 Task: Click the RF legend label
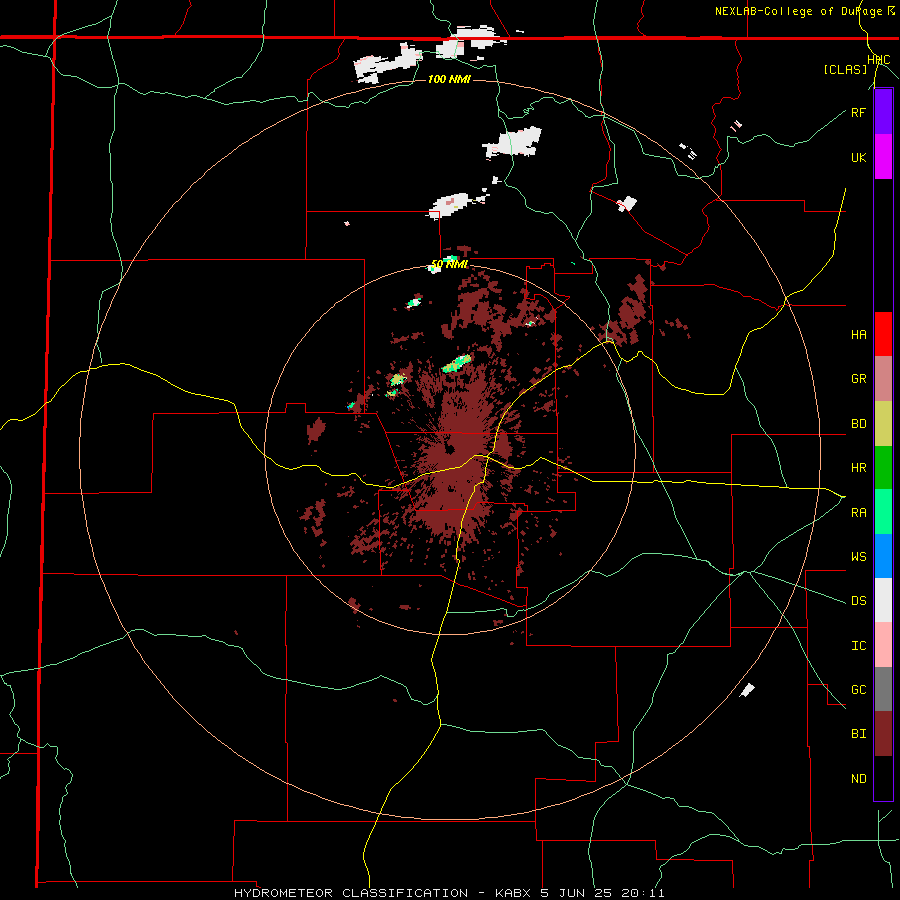pos(858,112)
